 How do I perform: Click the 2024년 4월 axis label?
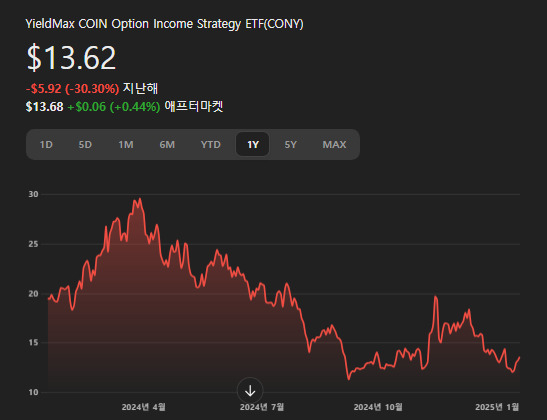click(143, 407)
